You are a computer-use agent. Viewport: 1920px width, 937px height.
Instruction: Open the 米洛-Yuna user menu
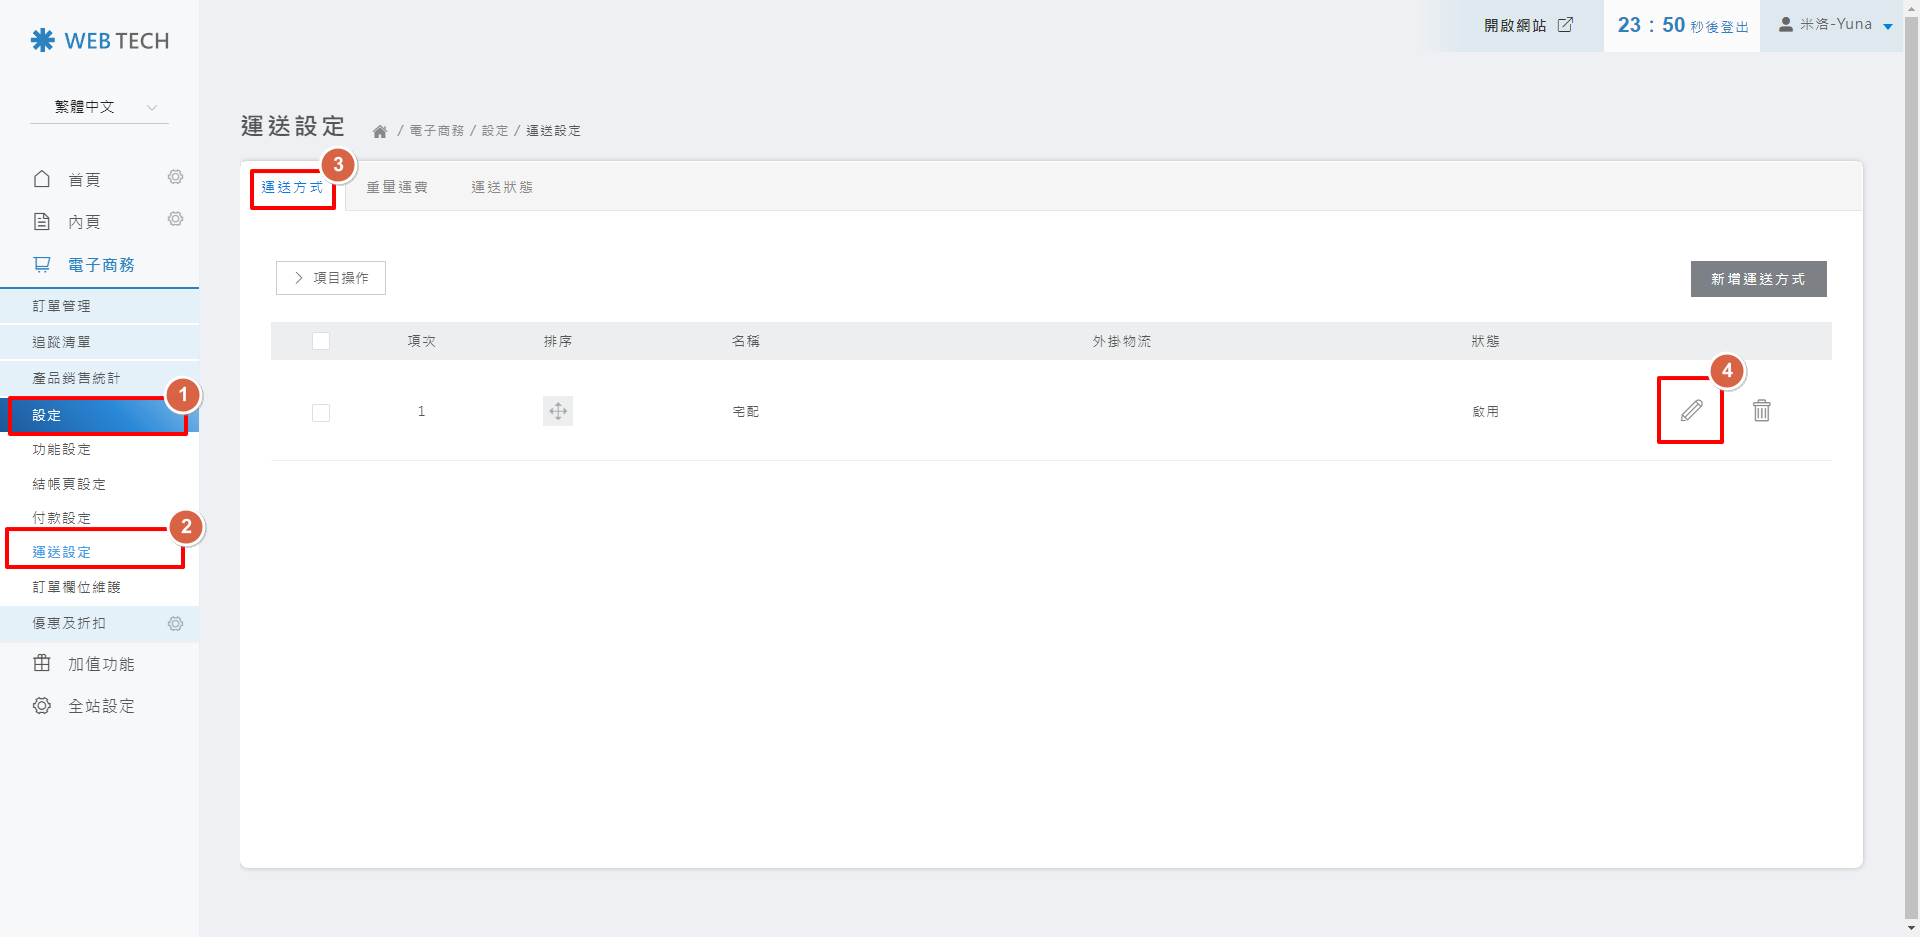pyautogui.click(x=1834, y=25)
